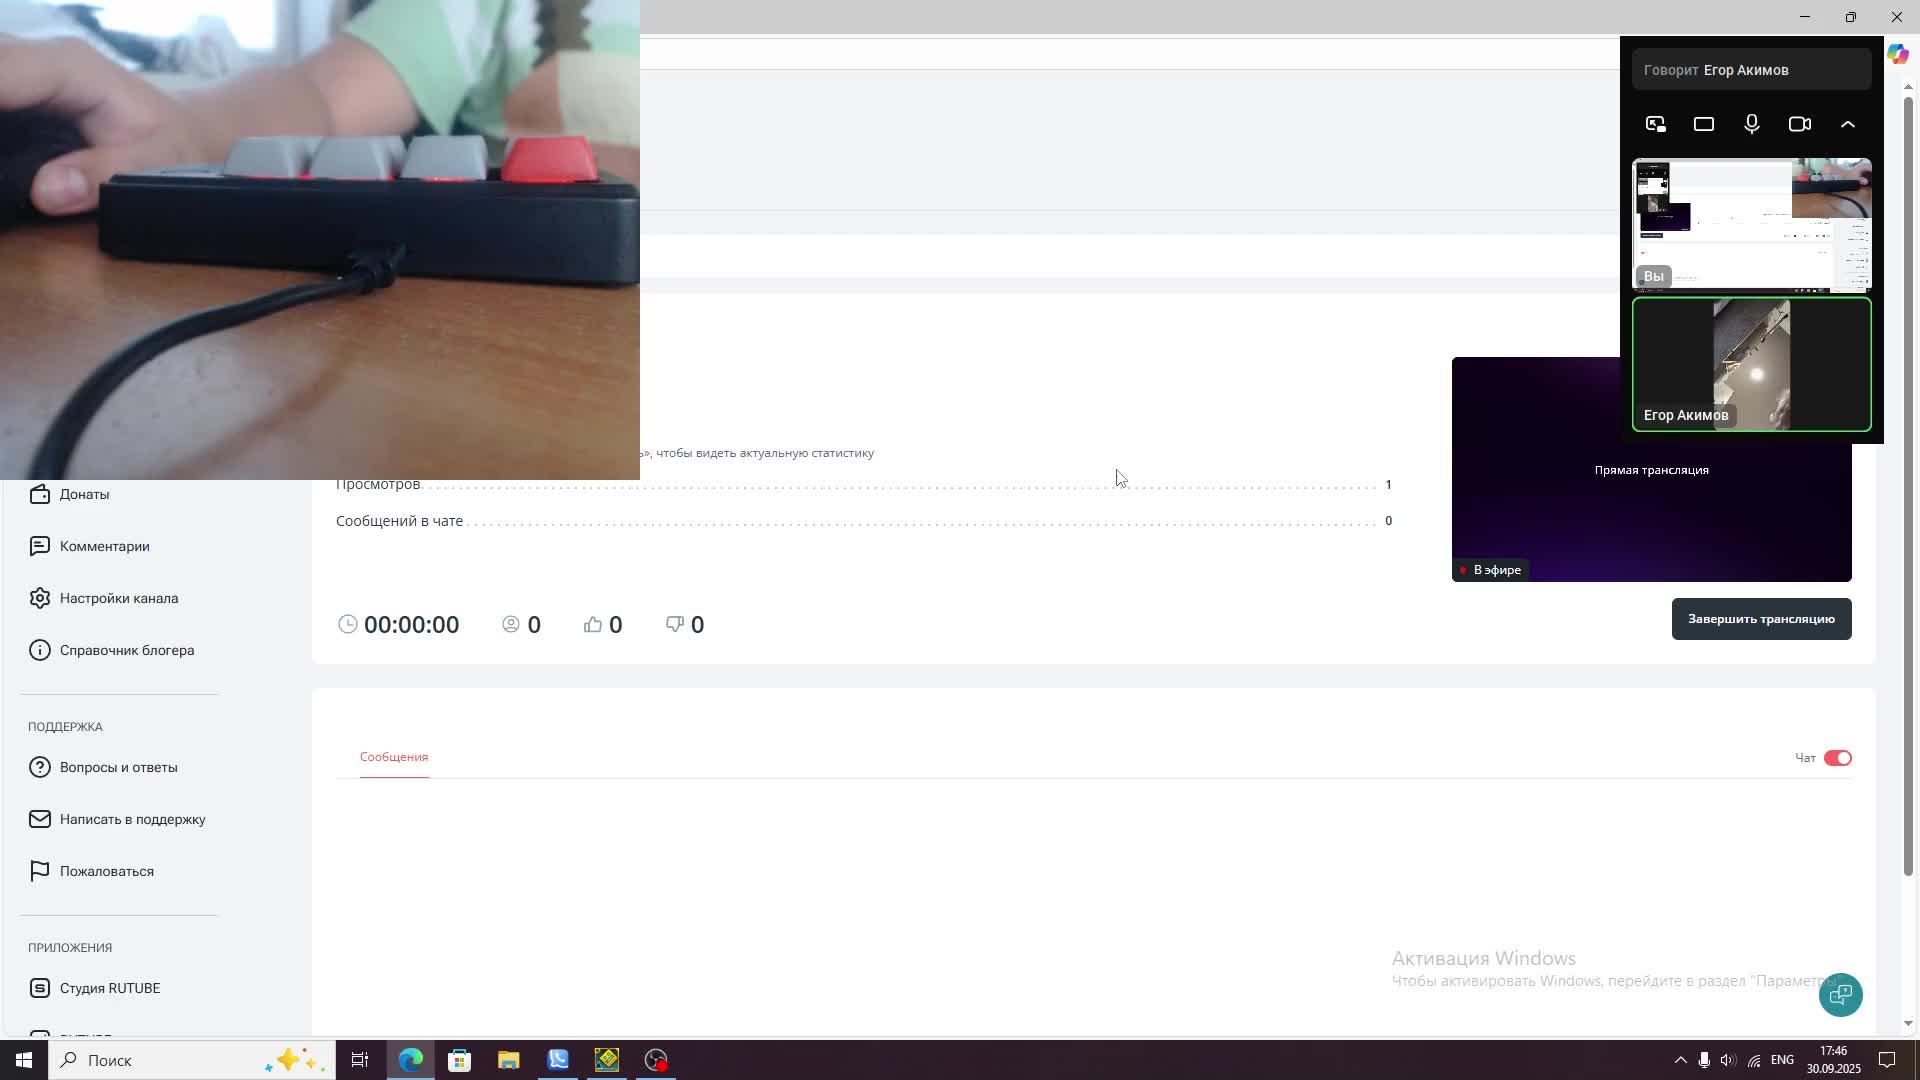Click the taskbar Поиск search box

(190, 1060)
